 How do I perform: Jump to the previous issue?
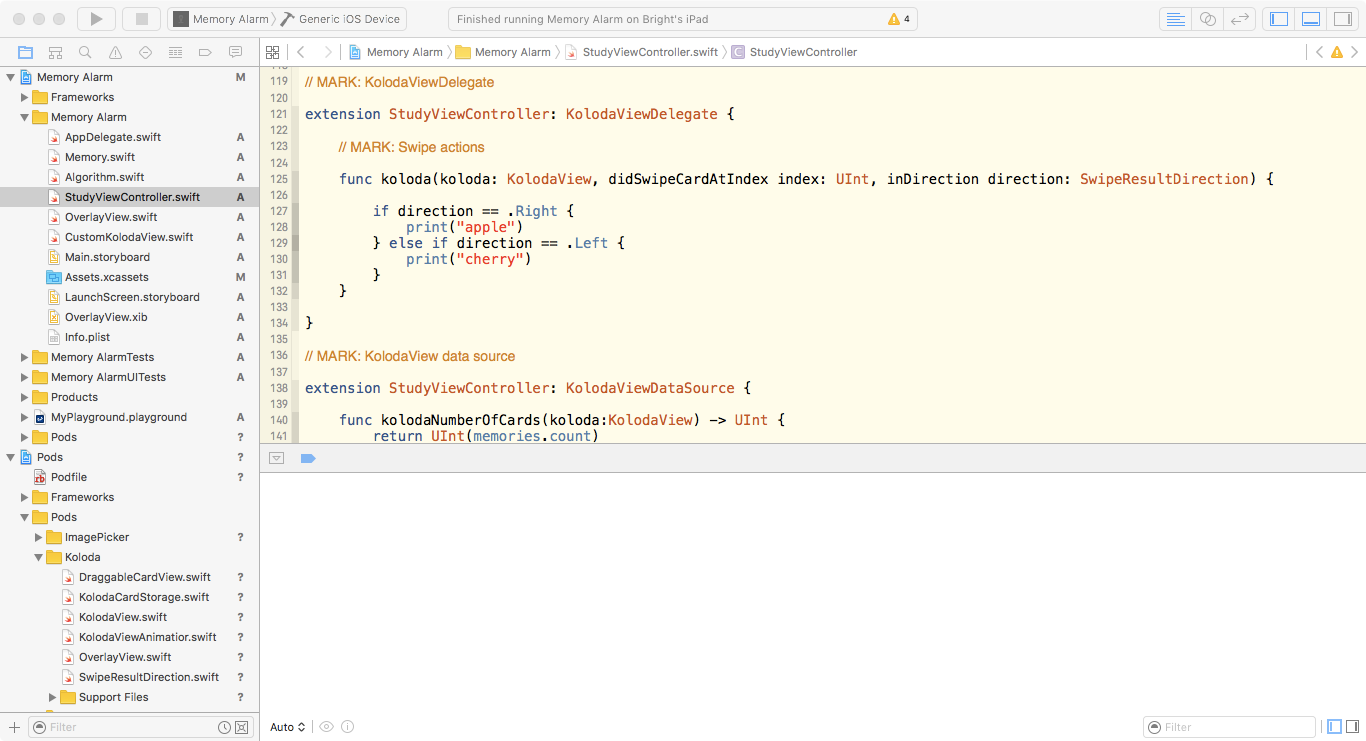click(x=1319, y=52)
